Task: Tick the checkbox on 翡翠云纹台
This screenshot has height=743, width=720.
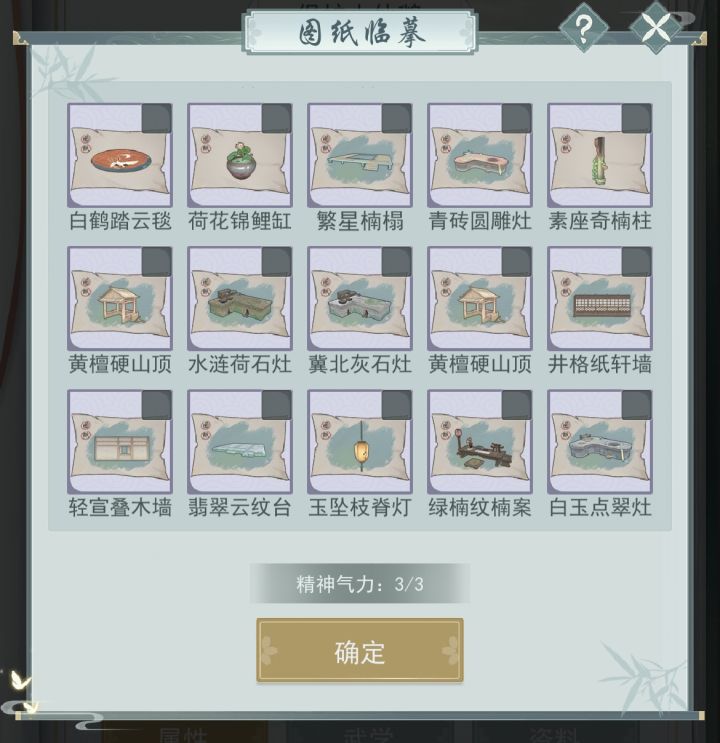Action: pos(277,405)
